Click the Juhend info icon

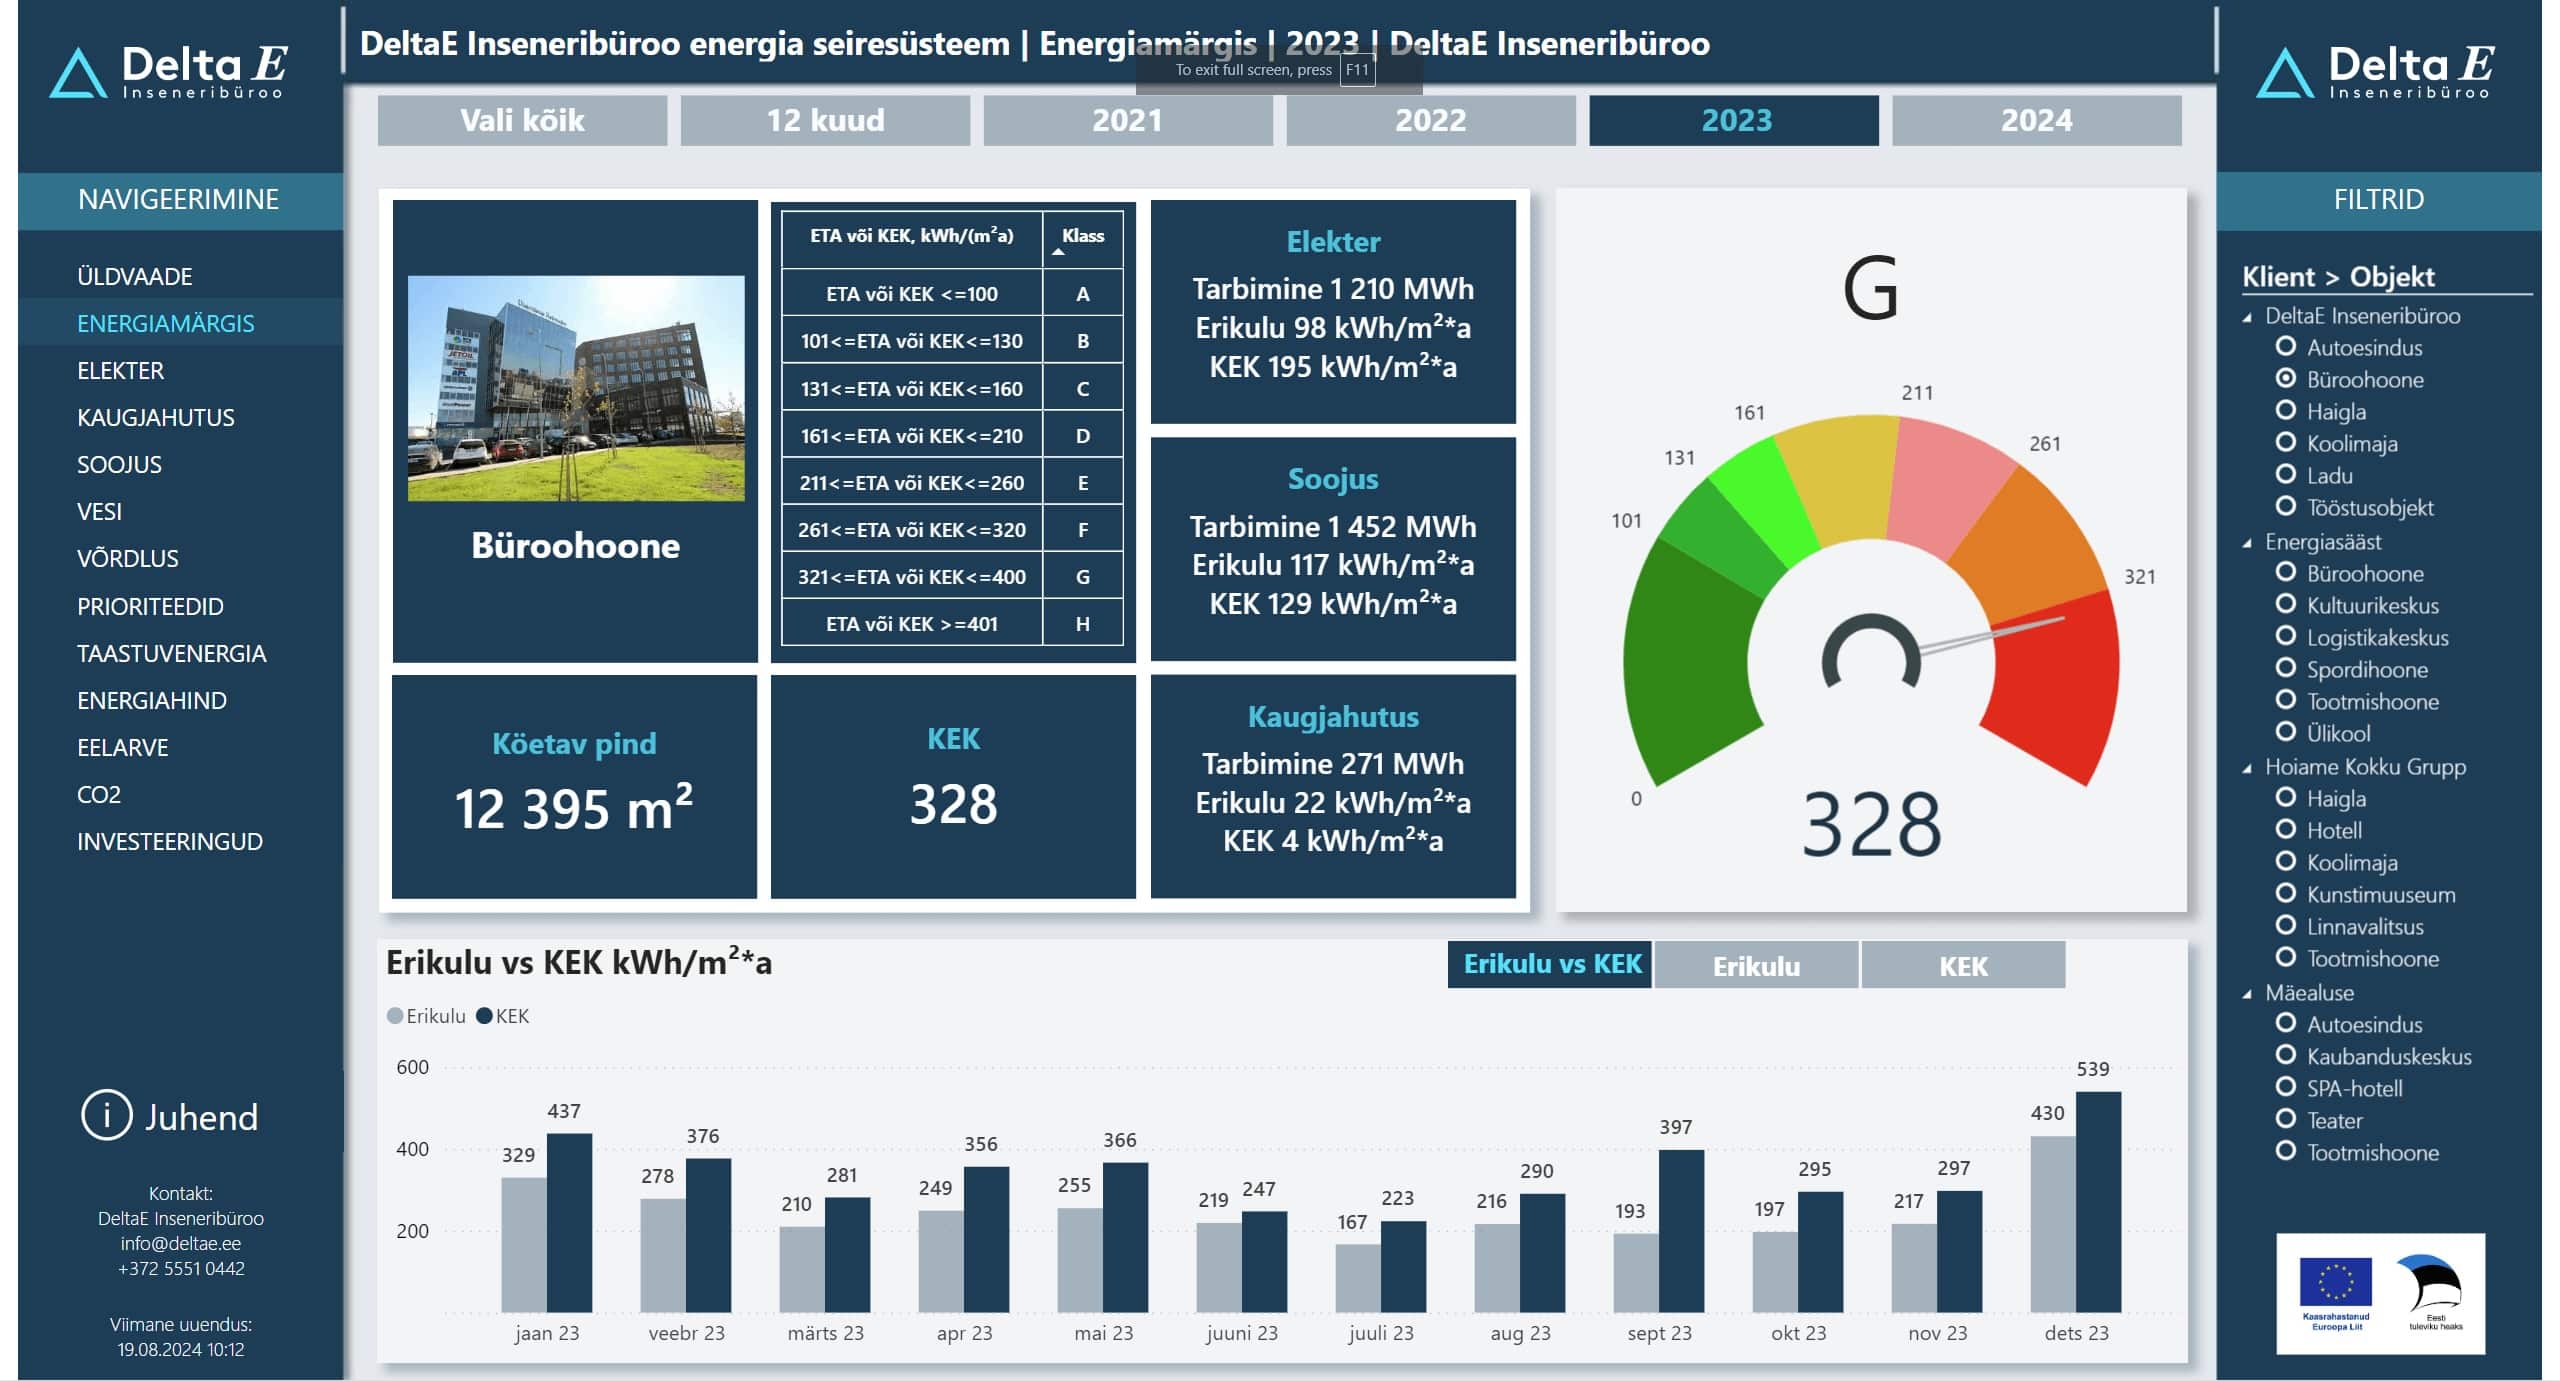[106, 1115]
